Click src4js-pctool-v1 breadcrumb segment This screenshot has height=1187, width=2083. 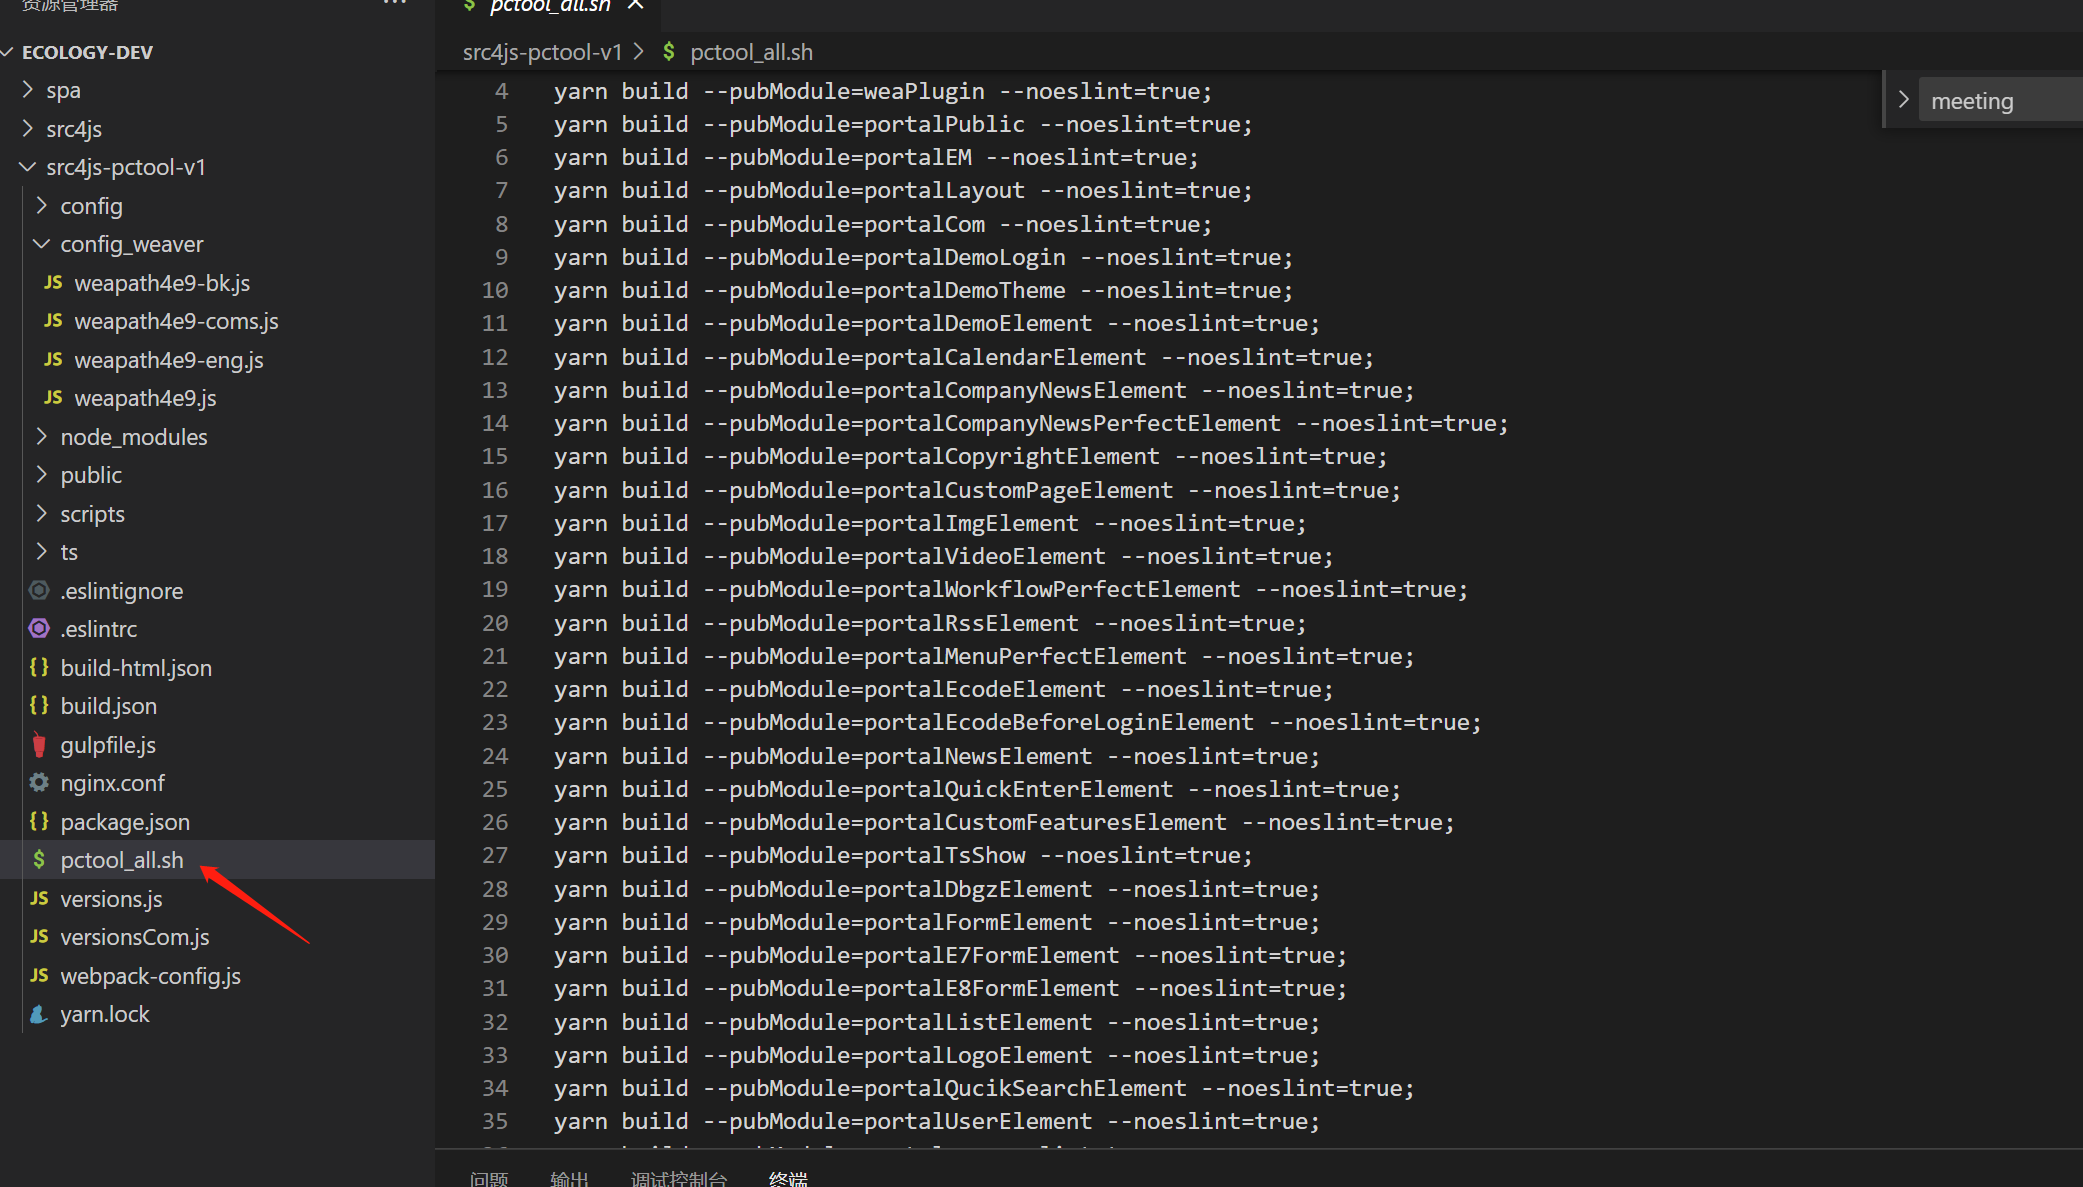tap(542, 52)
